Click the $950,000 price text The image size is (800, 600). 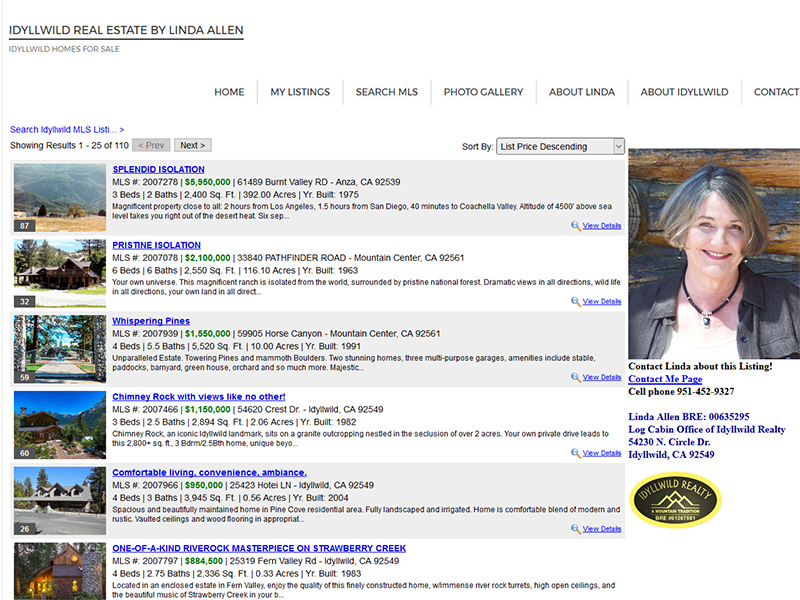(204, 486)
